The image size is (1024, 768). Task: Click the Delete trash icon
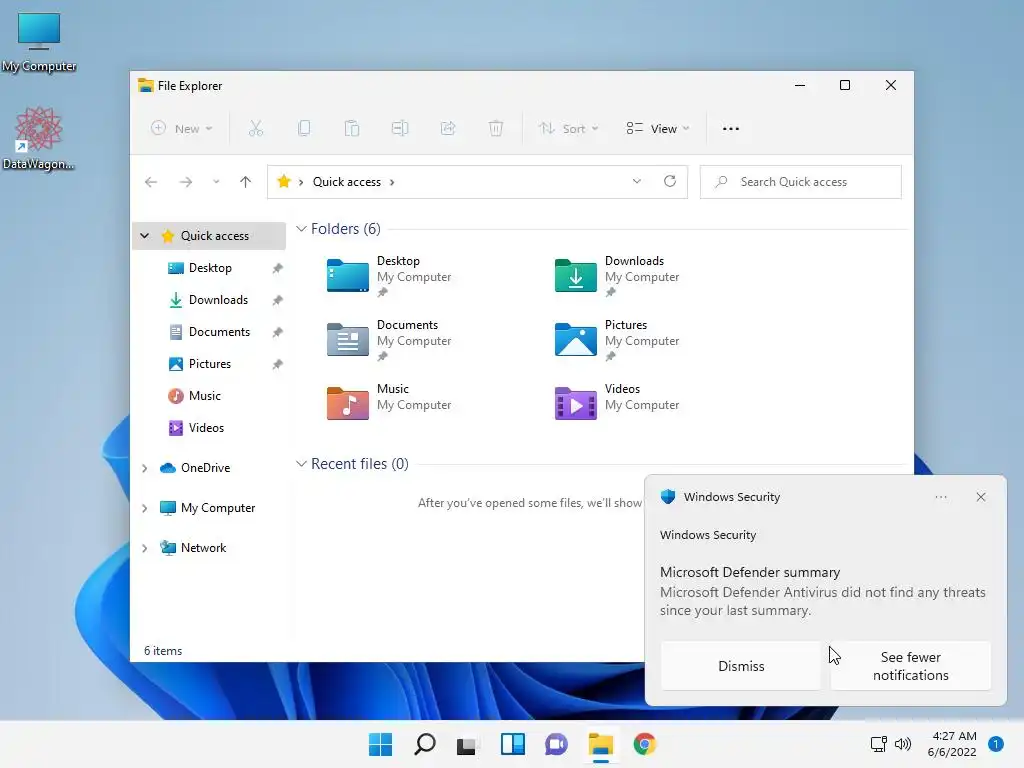point(496,129)
